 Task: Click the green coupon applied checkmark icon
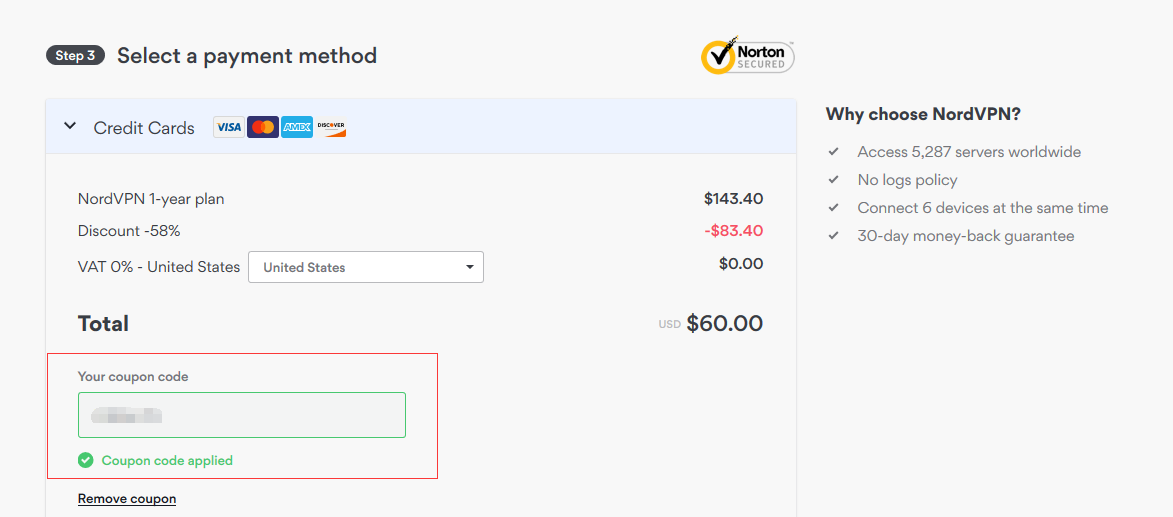tap(85, 460)
